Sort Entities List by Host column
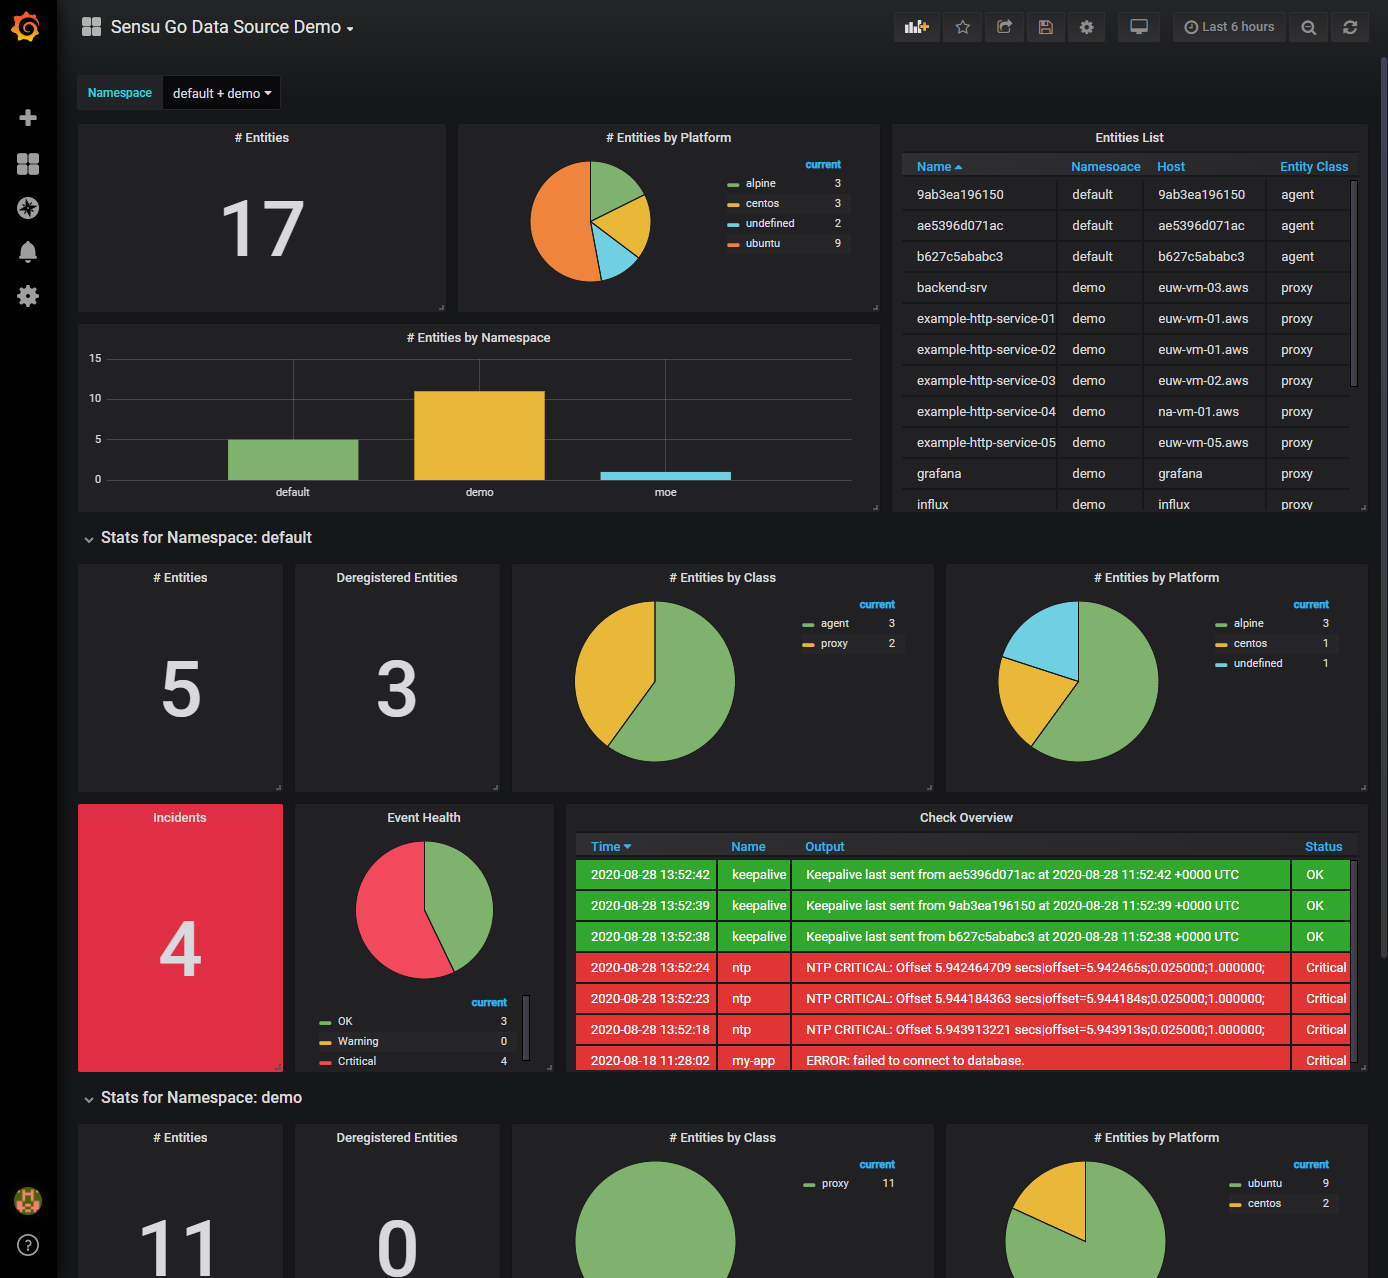This screenshot has width=1388, height=1278. (x=1171, y=167)
